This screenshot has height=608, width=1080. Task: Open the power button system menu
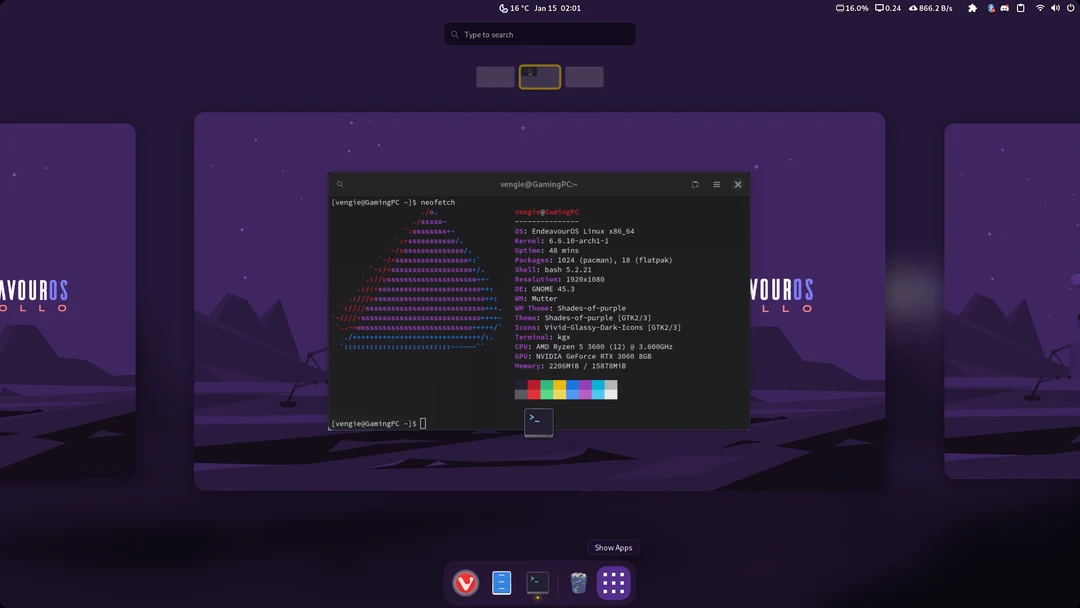click(1070, 8)
